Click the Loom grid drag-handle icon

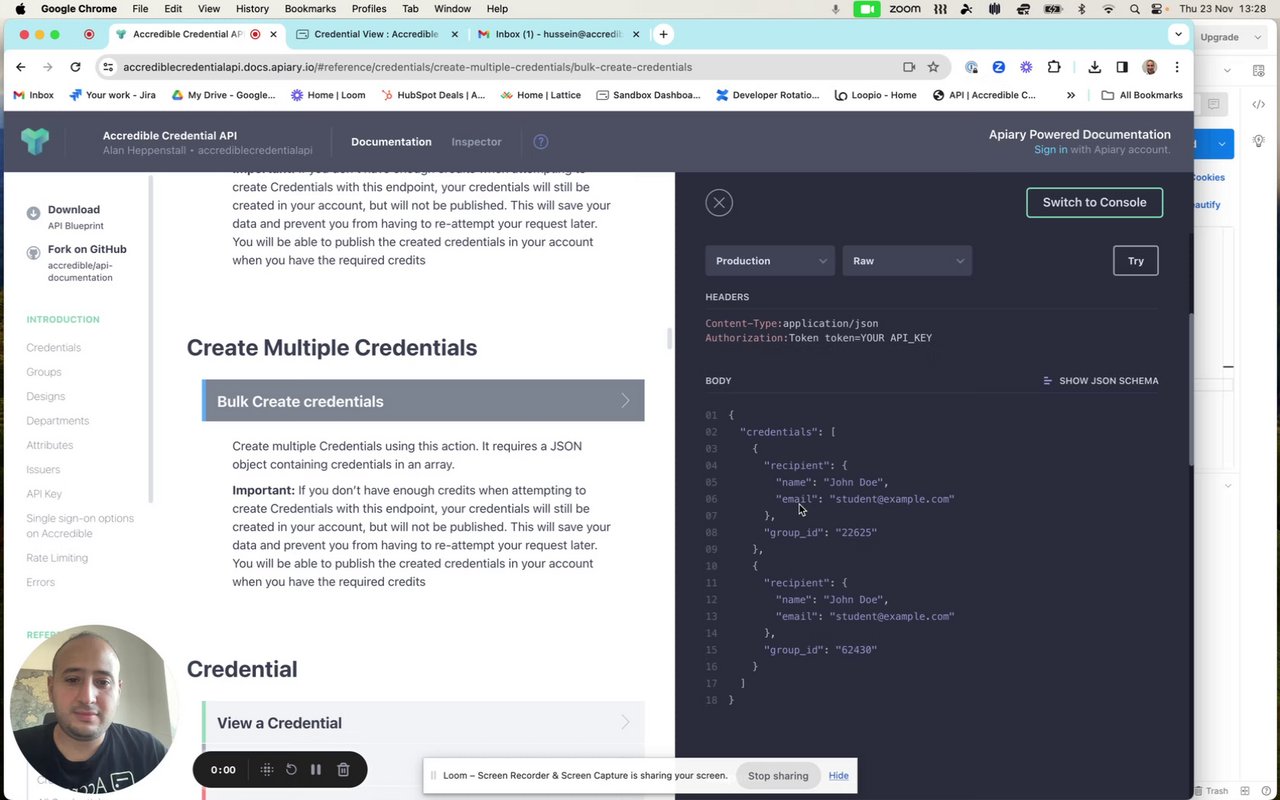(x=266, y=769)
